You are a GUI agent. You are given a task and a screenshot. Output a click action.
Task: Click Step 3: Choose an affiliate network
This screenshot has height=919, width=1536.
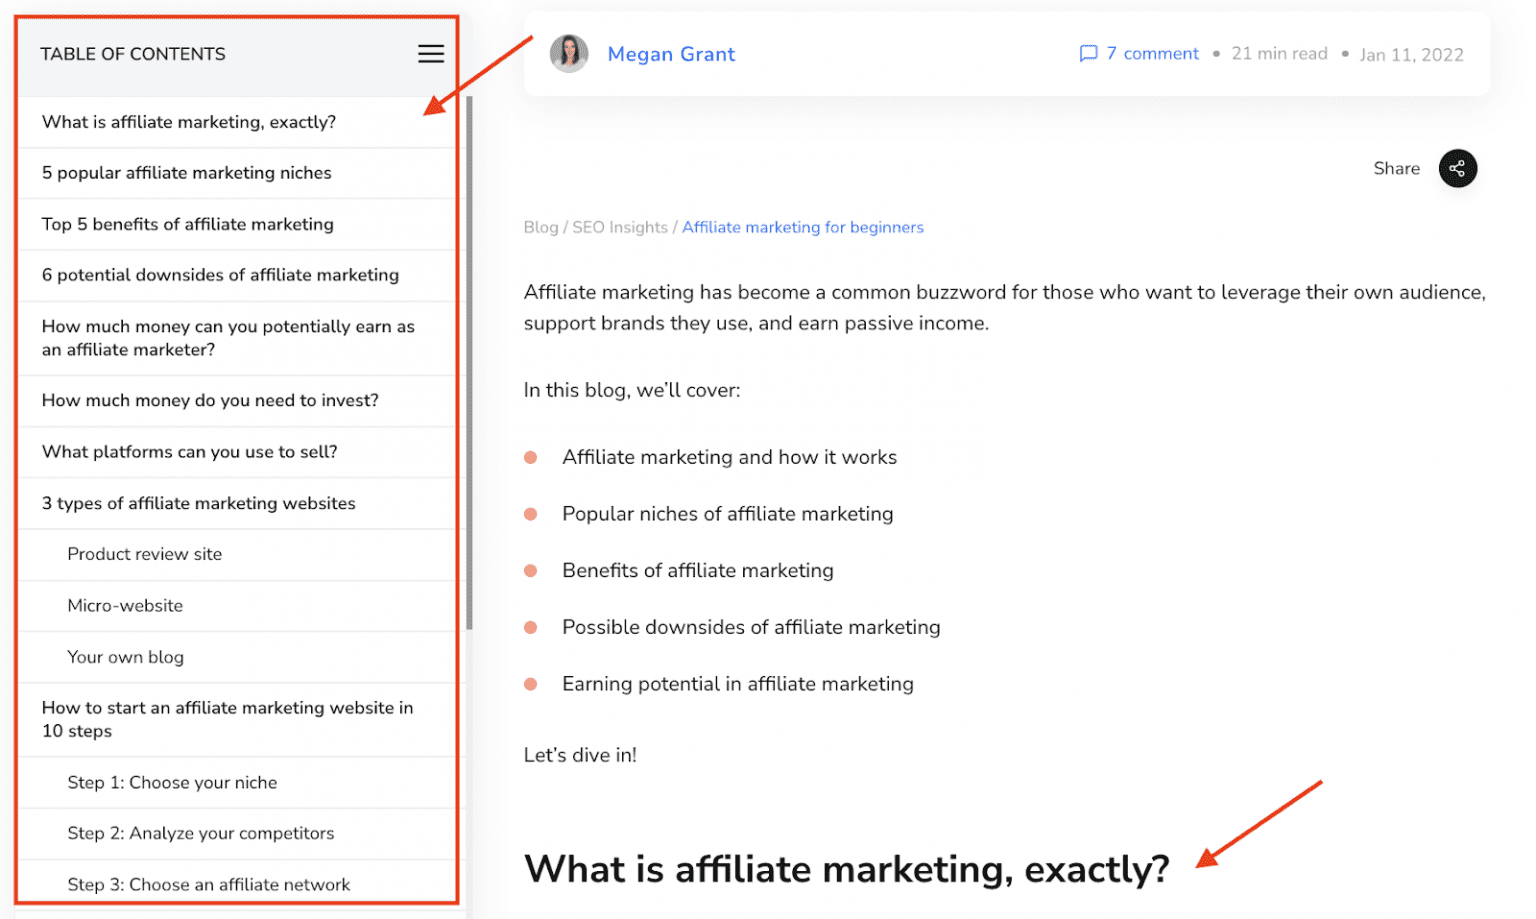pyautogui.click(x=209, y=884)
